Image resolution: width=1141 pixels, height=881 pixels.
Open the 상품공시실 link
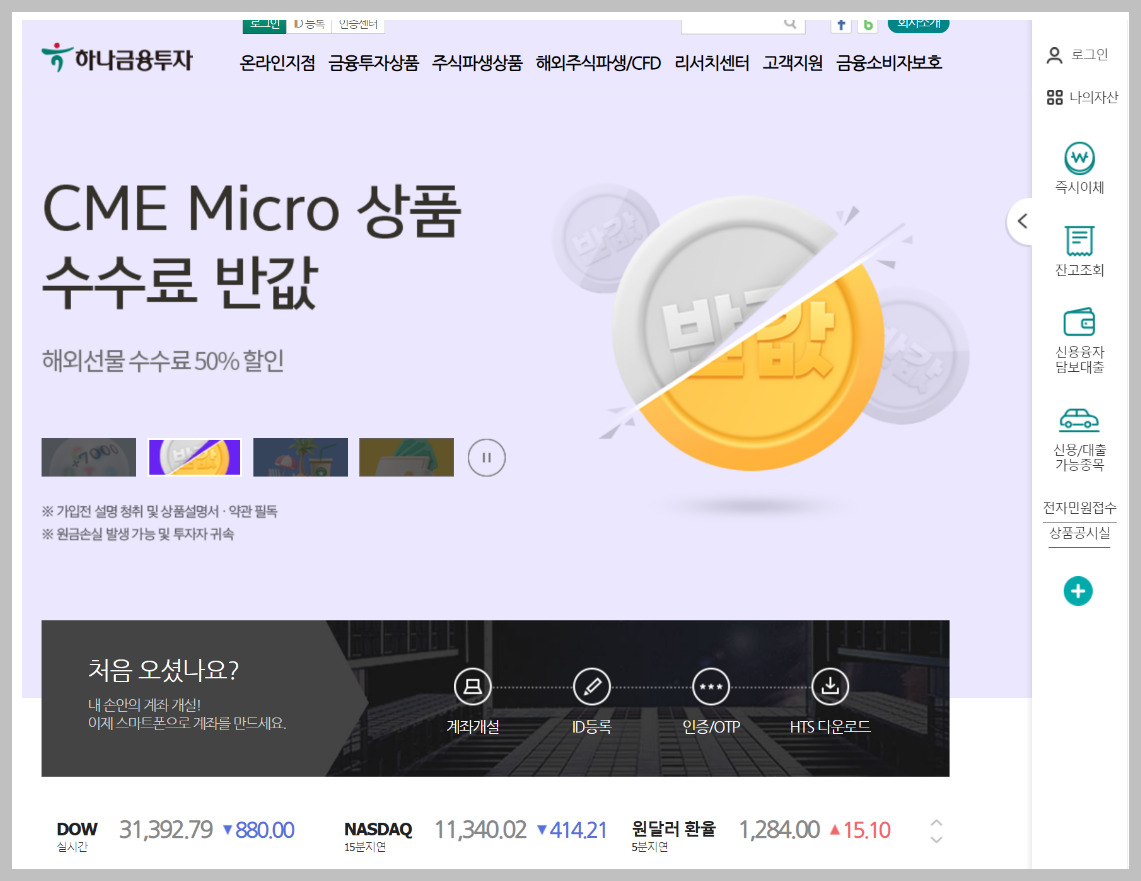click(1080, 533)
